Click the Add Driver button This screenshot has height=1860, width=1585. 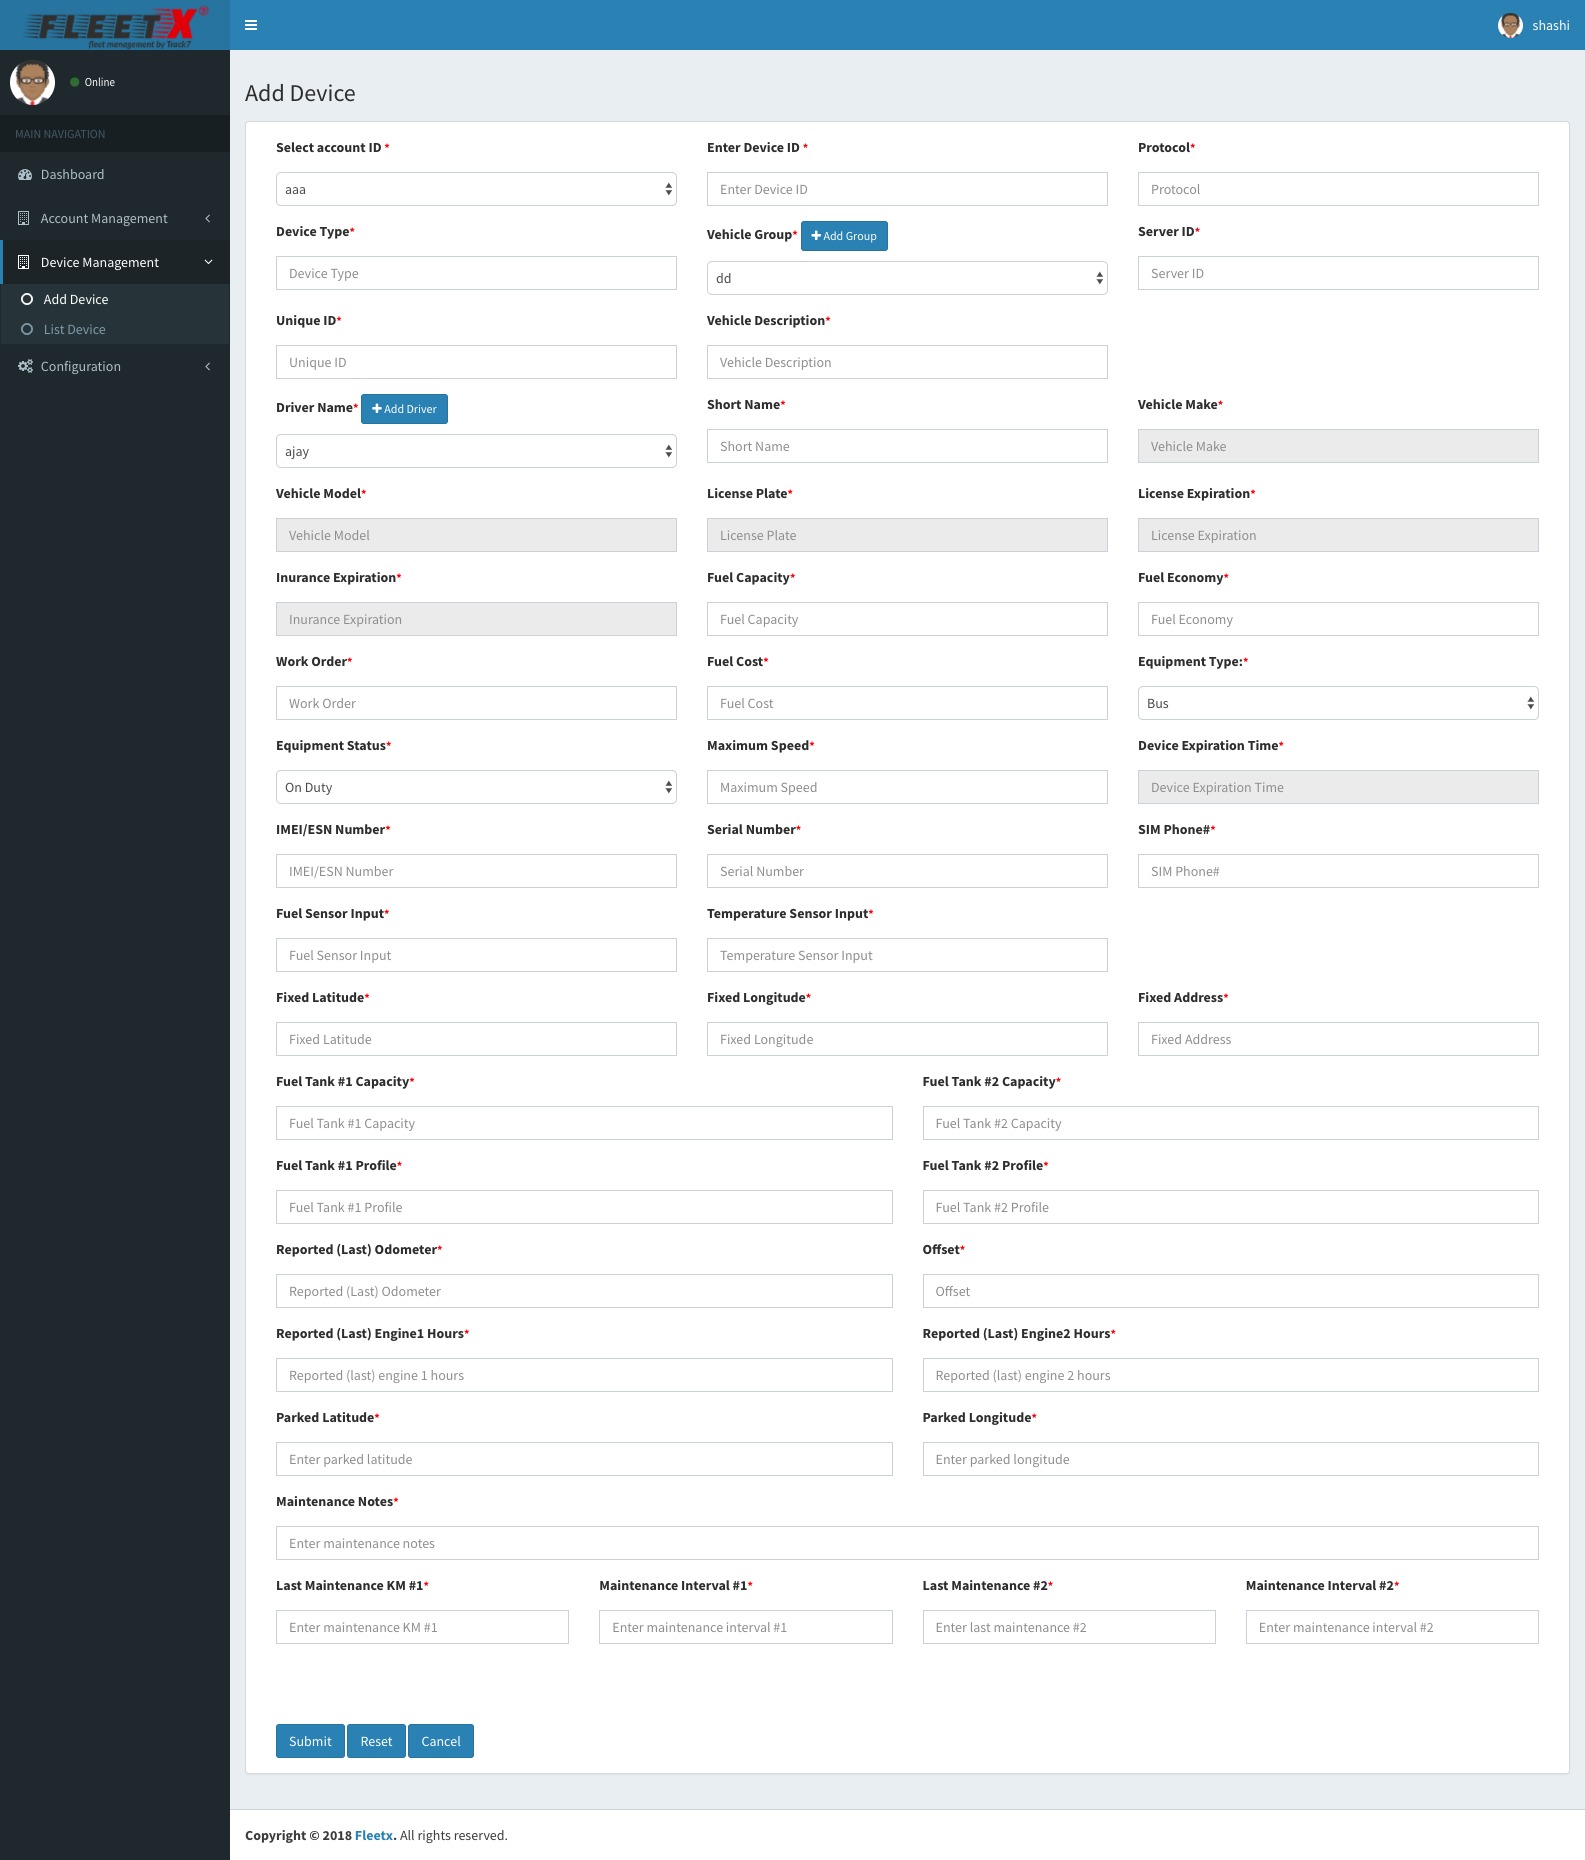(x=404, y=409)
